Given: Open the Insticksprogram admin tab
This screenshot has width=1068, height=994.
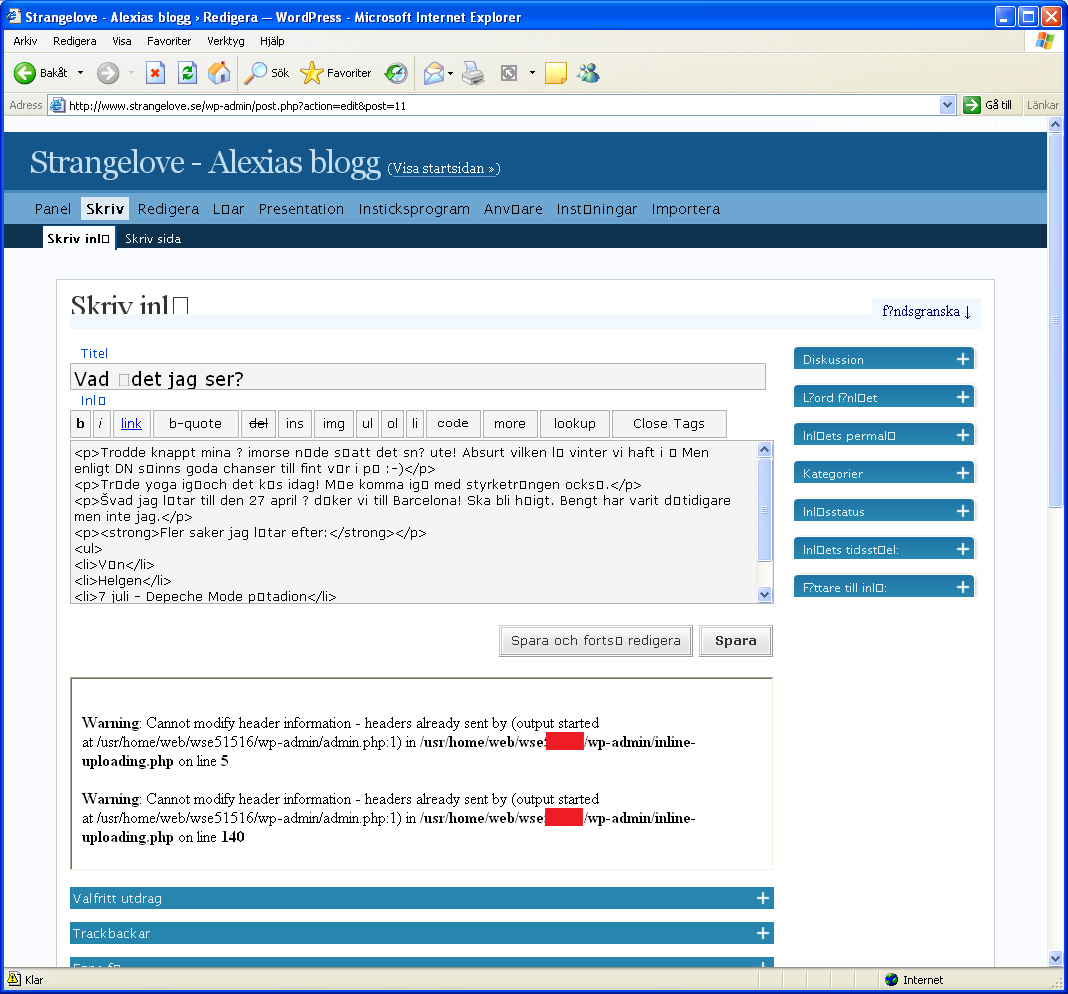Looking at the screenshot, I should click(414, 208).
